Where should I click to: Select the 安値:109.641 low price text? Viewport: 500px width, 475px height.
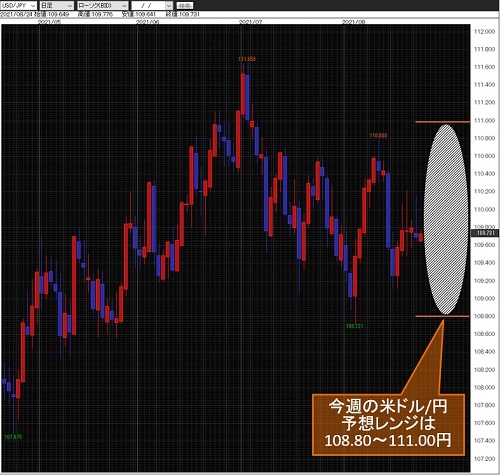tap(139, 14)
